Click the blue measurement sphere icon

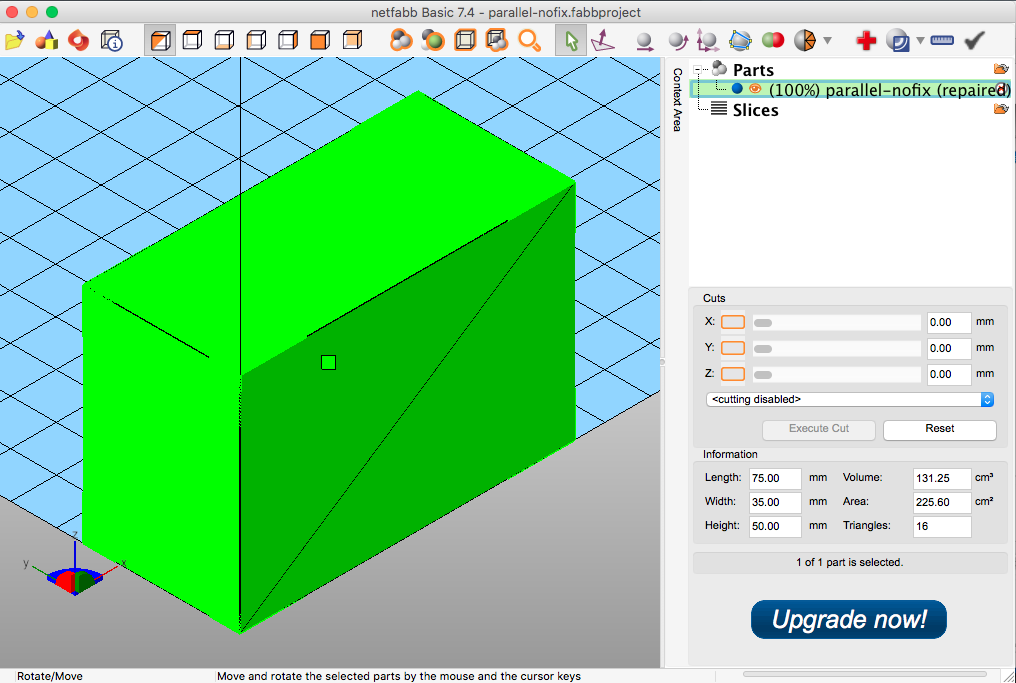(x=898, y=40)
